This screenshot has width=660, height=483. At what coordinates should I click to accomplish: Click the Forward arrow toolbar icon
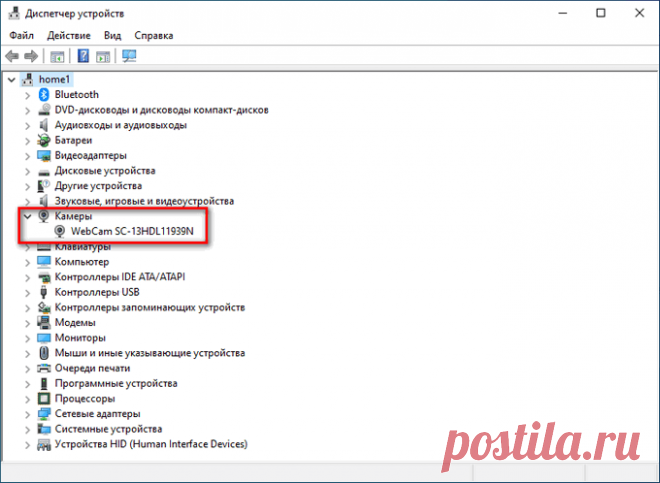(x=31, y=56)
